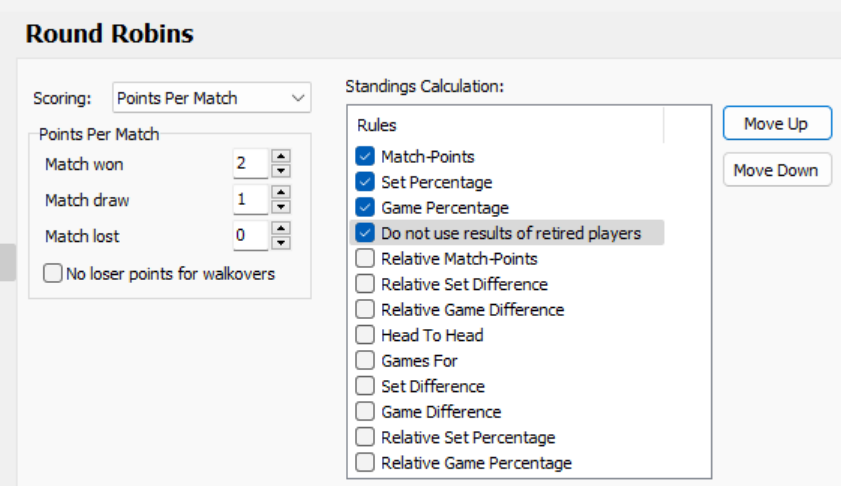The image size is (841, 486).
Task: Uncheck the Game Percentage rule
Action: 365,208
